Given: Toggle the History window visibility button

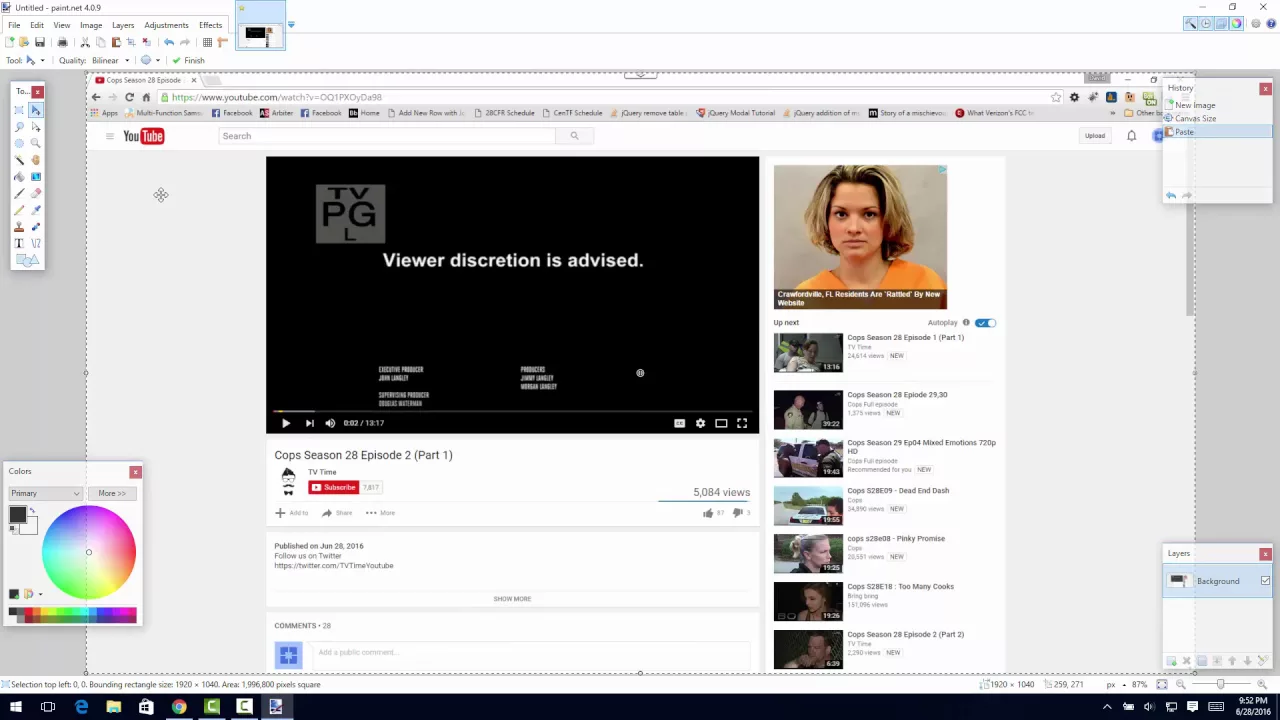Looking at the screenshot, I should point(1206,24).
